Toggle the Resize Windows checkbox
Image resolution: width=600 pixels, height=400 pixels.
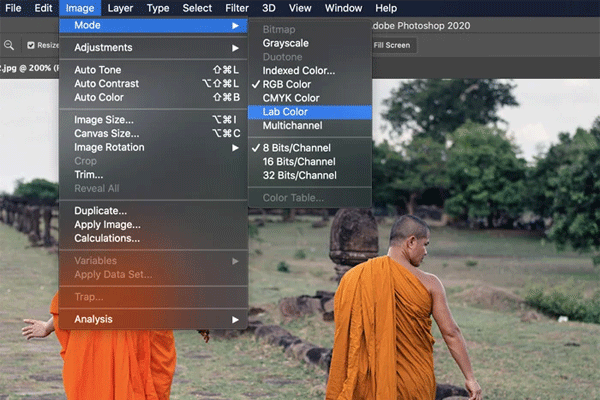31,45
